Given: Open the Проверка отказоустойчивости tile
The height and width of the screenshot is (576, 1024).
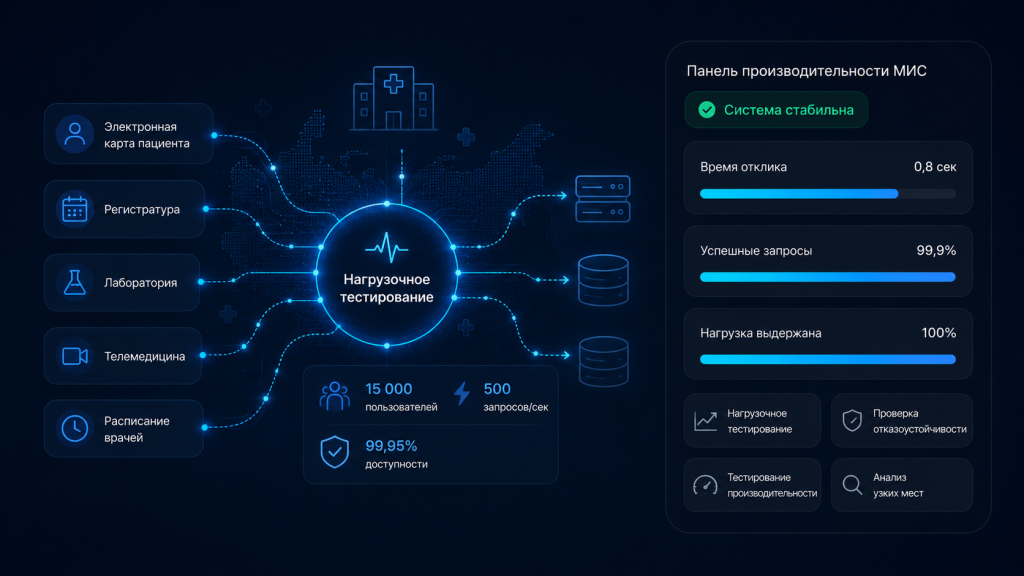Looking at the screenshot, I should coord(901,421).
